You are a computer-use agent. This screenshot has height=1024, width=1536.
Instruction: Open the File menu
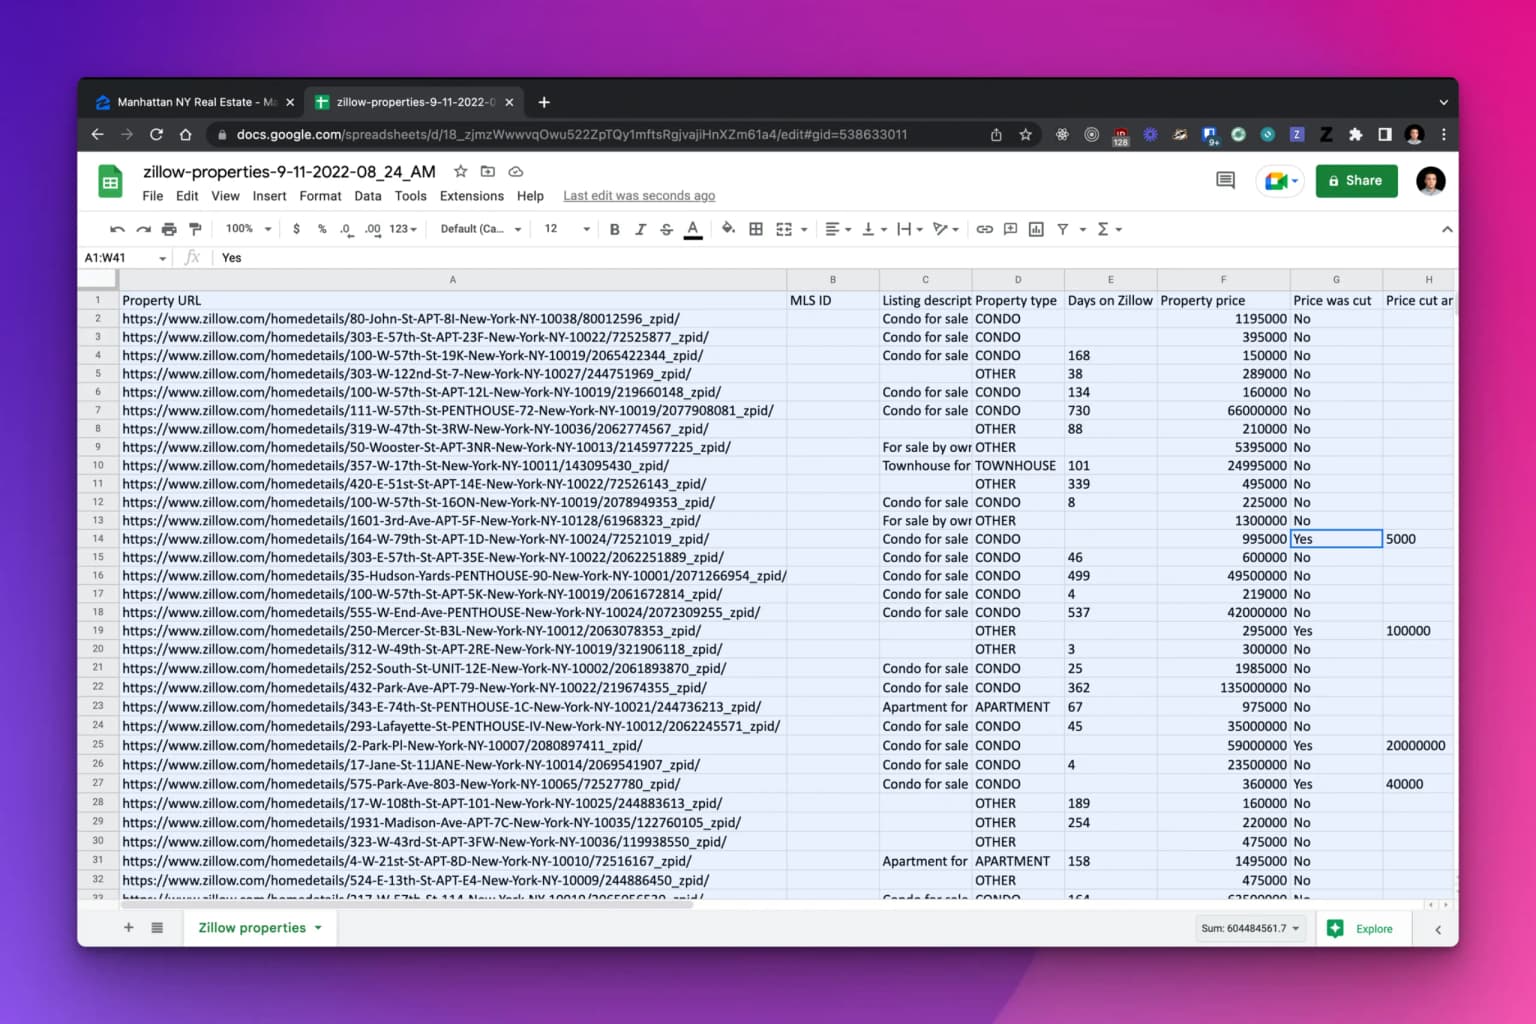(153, 196)
